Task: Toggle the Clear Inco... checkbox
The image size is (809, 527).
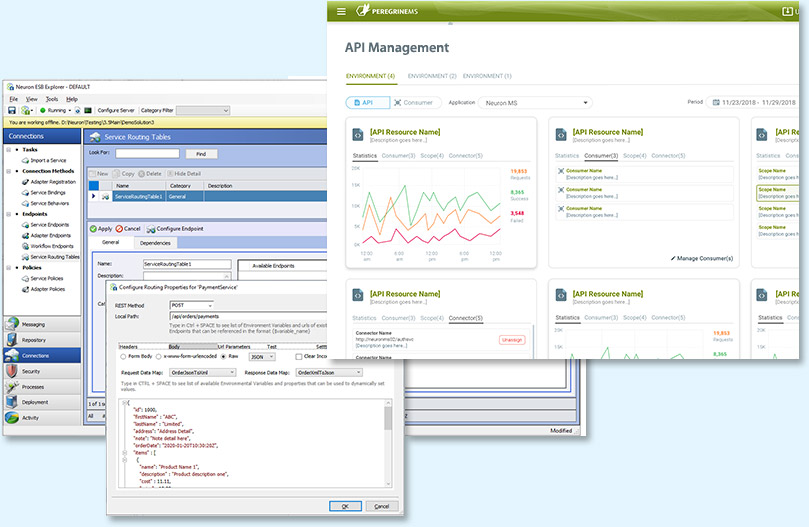Action: coord(298,357)
